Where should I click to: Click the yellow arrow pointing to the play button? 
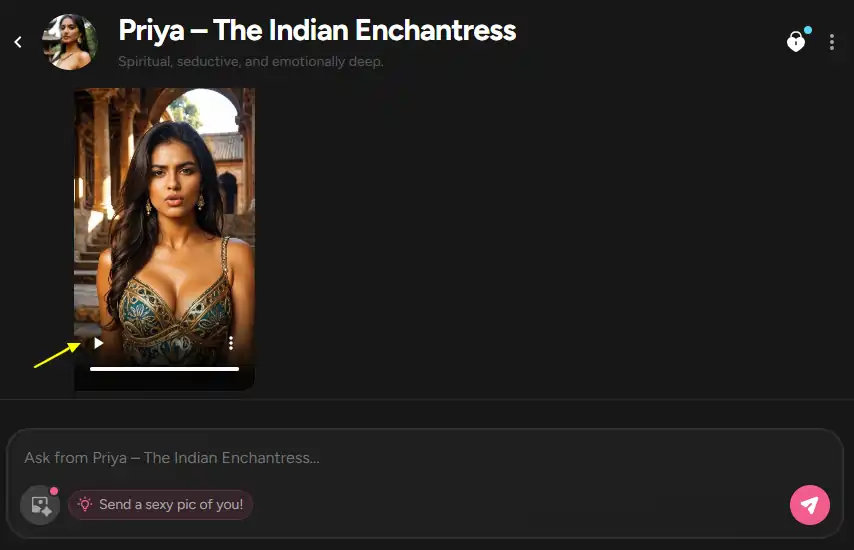(x=58, y=355)
